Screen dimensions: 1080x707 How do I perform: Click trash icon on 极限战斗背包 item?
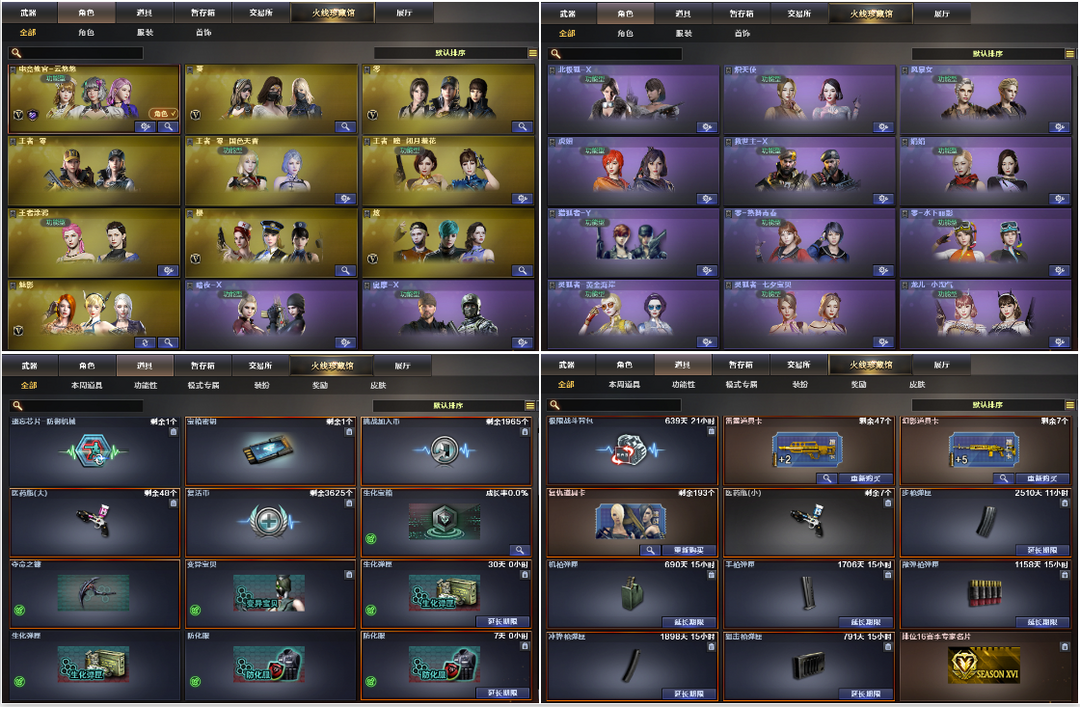click(x=712, y=431)
